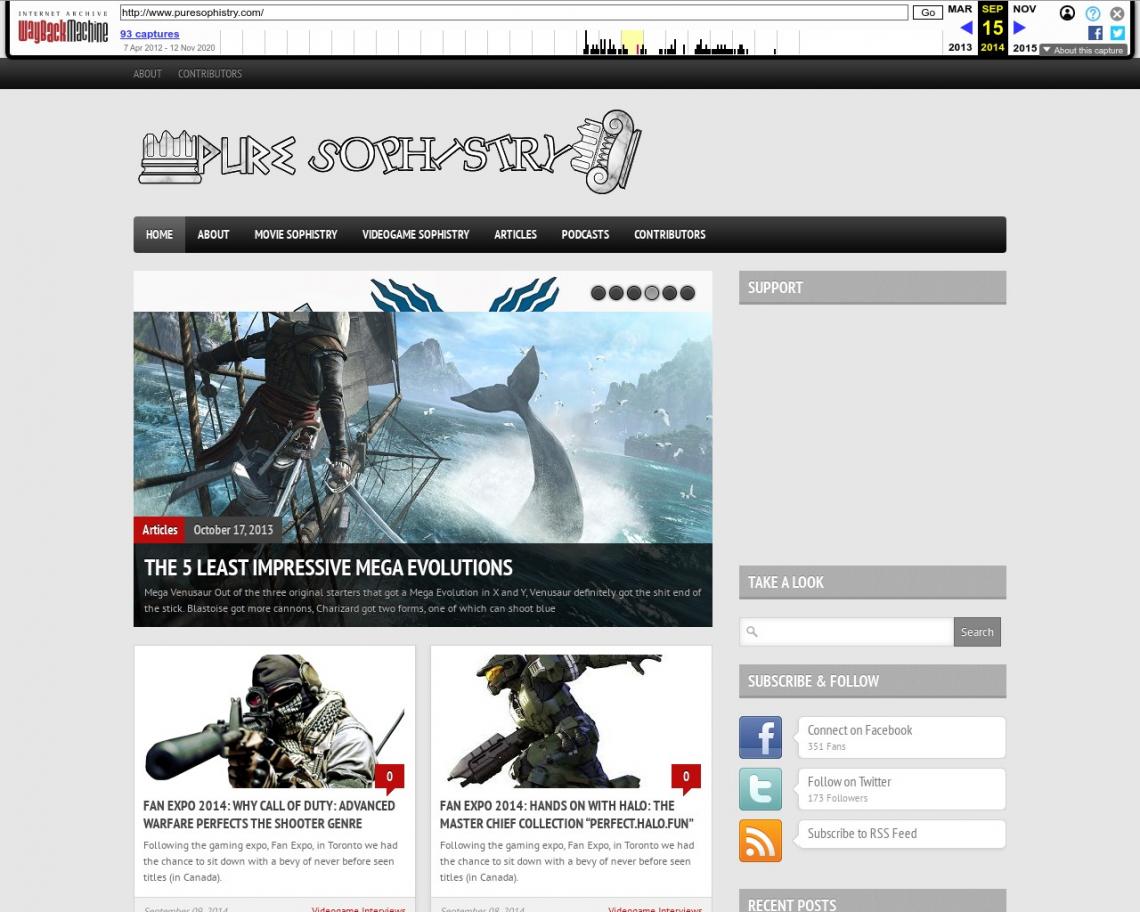Screen dimensions: 1140x912
Task: Click the large Facebook sidebar icon
Action: pos(760,737)
